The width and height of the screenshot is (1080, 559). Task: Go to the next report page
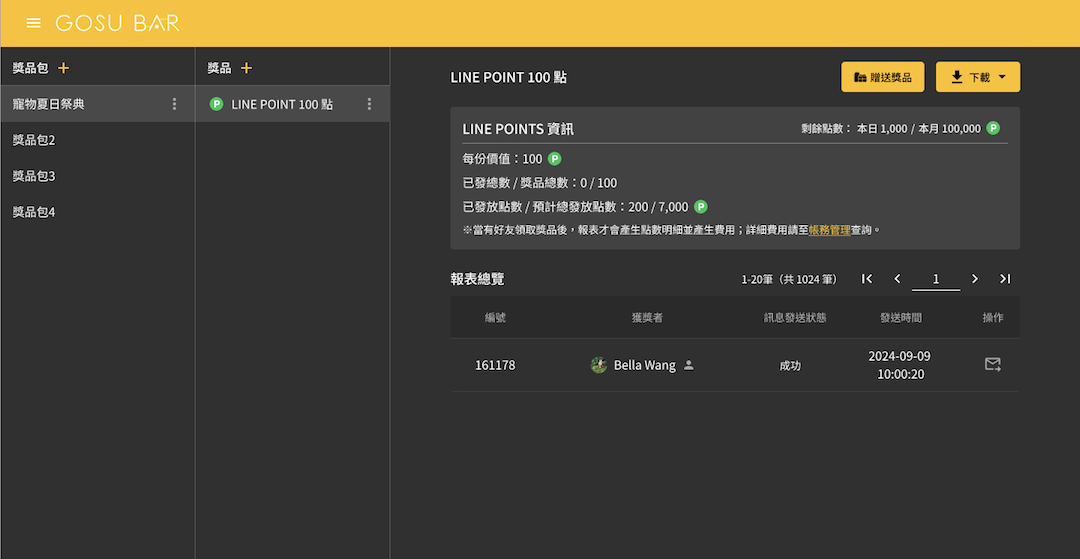point(975,279)
